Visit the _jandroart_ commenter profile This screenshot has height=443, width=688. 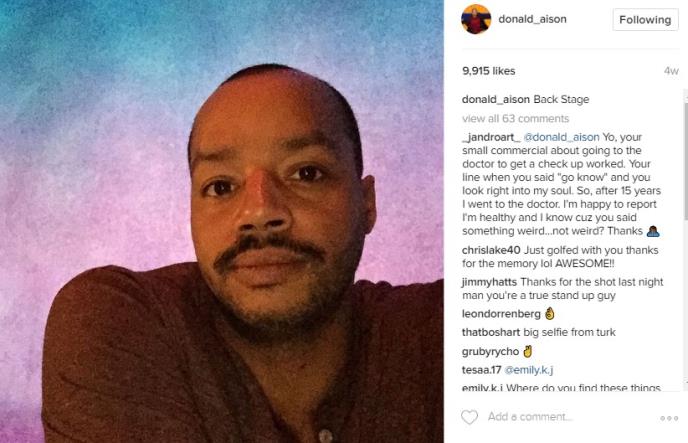[491, 137]
